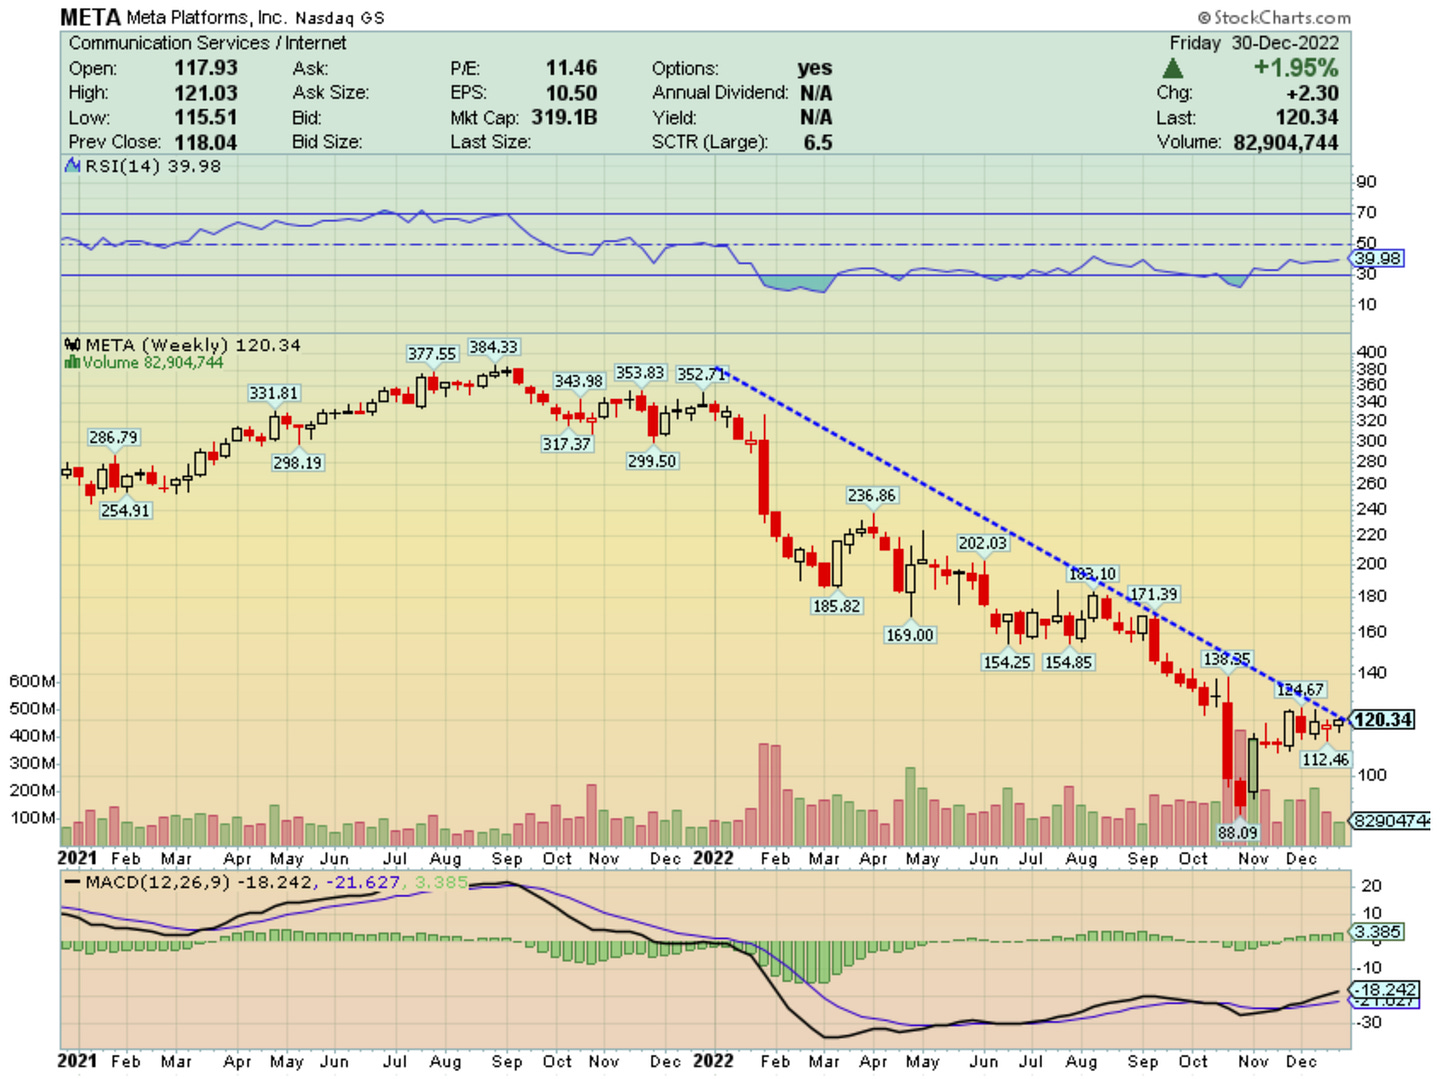This screenshot has height=1079, width=1456.
Task: Click the RSI indicator line icon
Action: point(72,166)
